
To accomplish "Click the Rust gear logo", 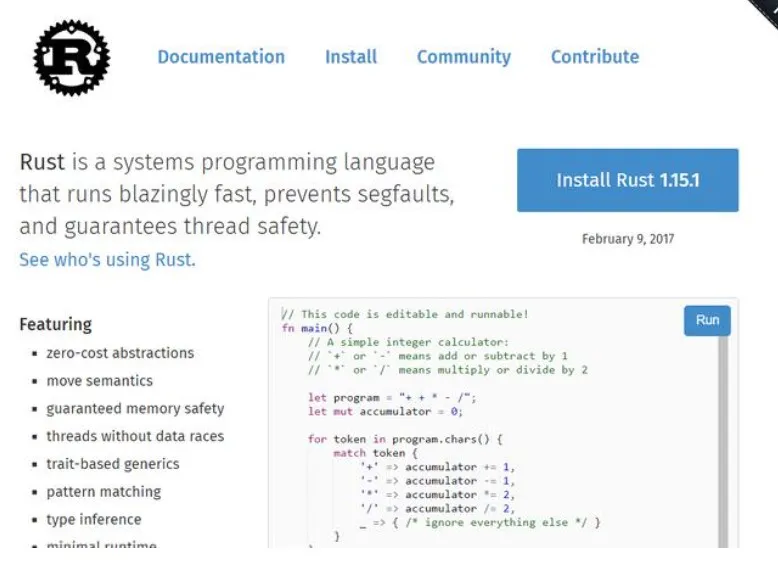I will 72,58.
